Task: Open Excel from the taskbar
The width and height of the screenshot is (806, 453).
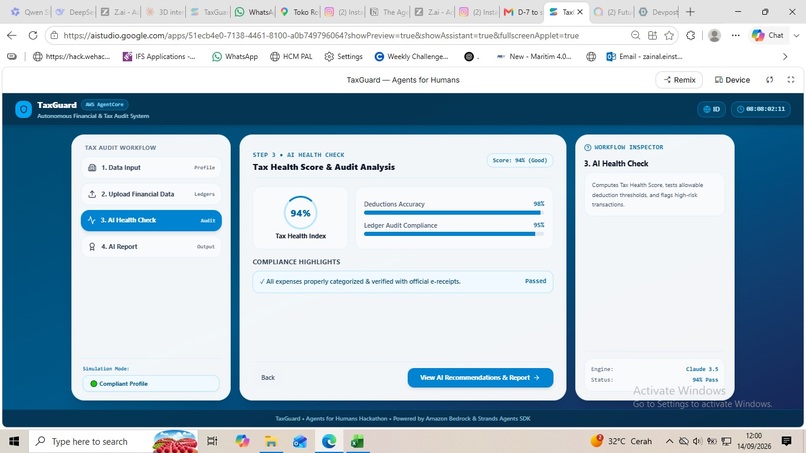Action: click(358, 441)
